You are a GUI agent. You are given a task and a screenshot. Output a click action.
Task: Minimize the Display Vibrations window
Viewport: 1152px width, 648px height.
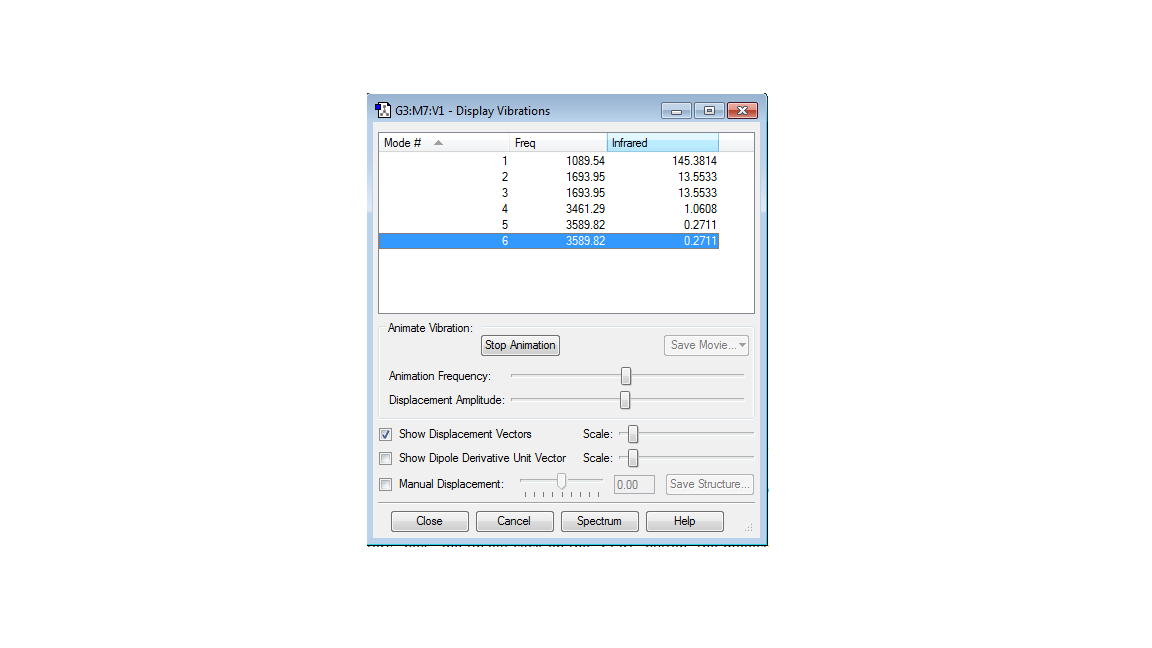676,111
